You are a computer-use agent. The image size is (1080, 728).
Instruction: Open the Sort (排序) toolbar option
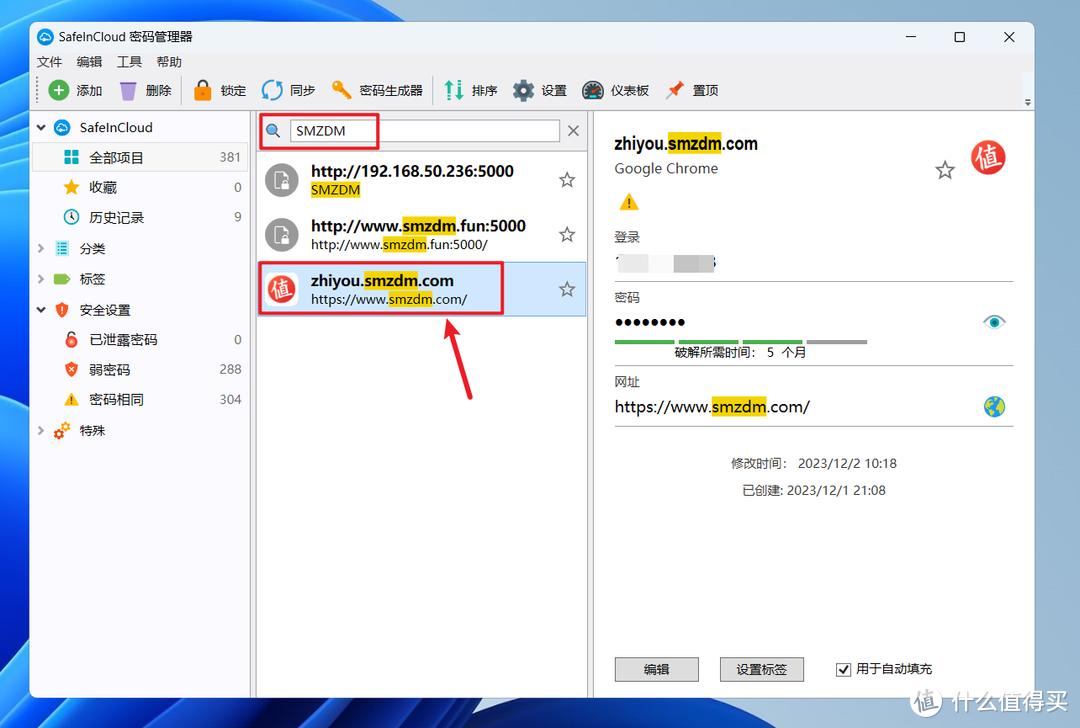coord(454,90)
